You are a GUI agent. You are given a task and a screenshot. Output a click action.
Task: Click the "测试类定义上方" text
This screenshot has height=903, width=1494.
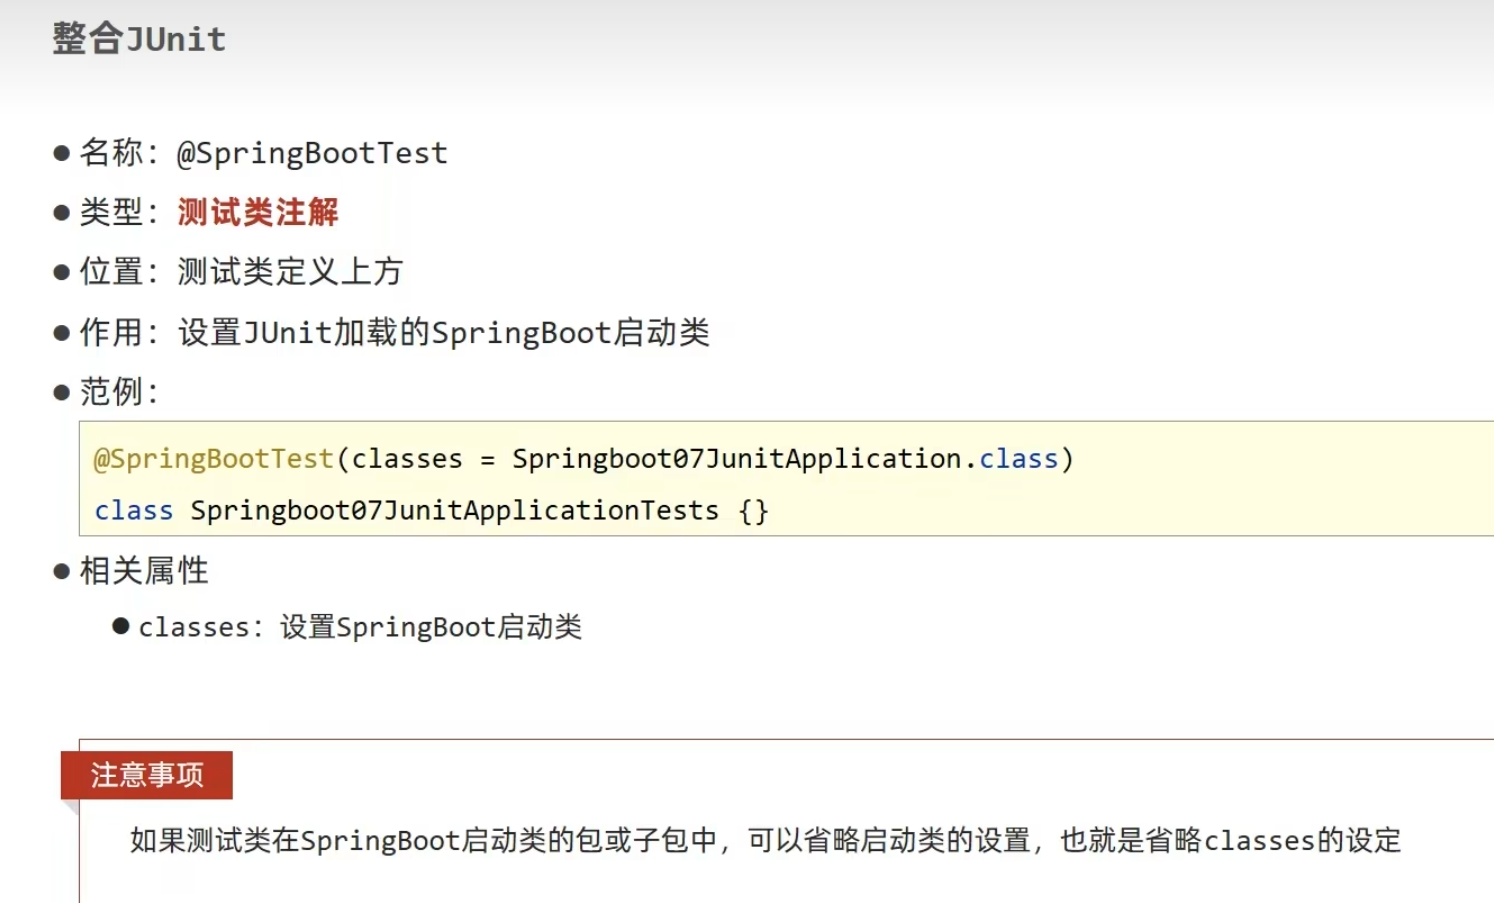point(290,272)
